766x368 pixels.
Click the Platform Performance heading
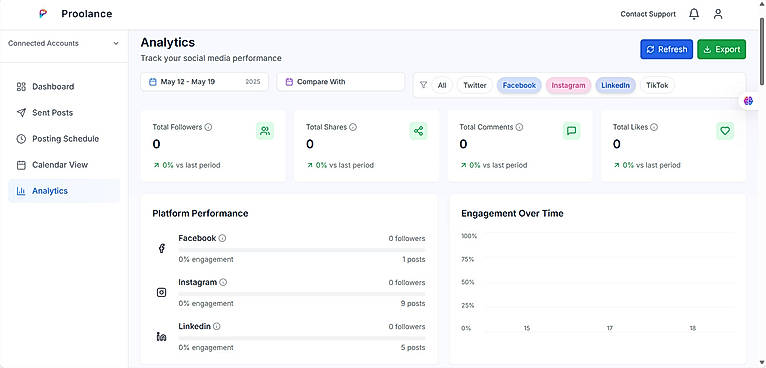click(x=200, y=214)
